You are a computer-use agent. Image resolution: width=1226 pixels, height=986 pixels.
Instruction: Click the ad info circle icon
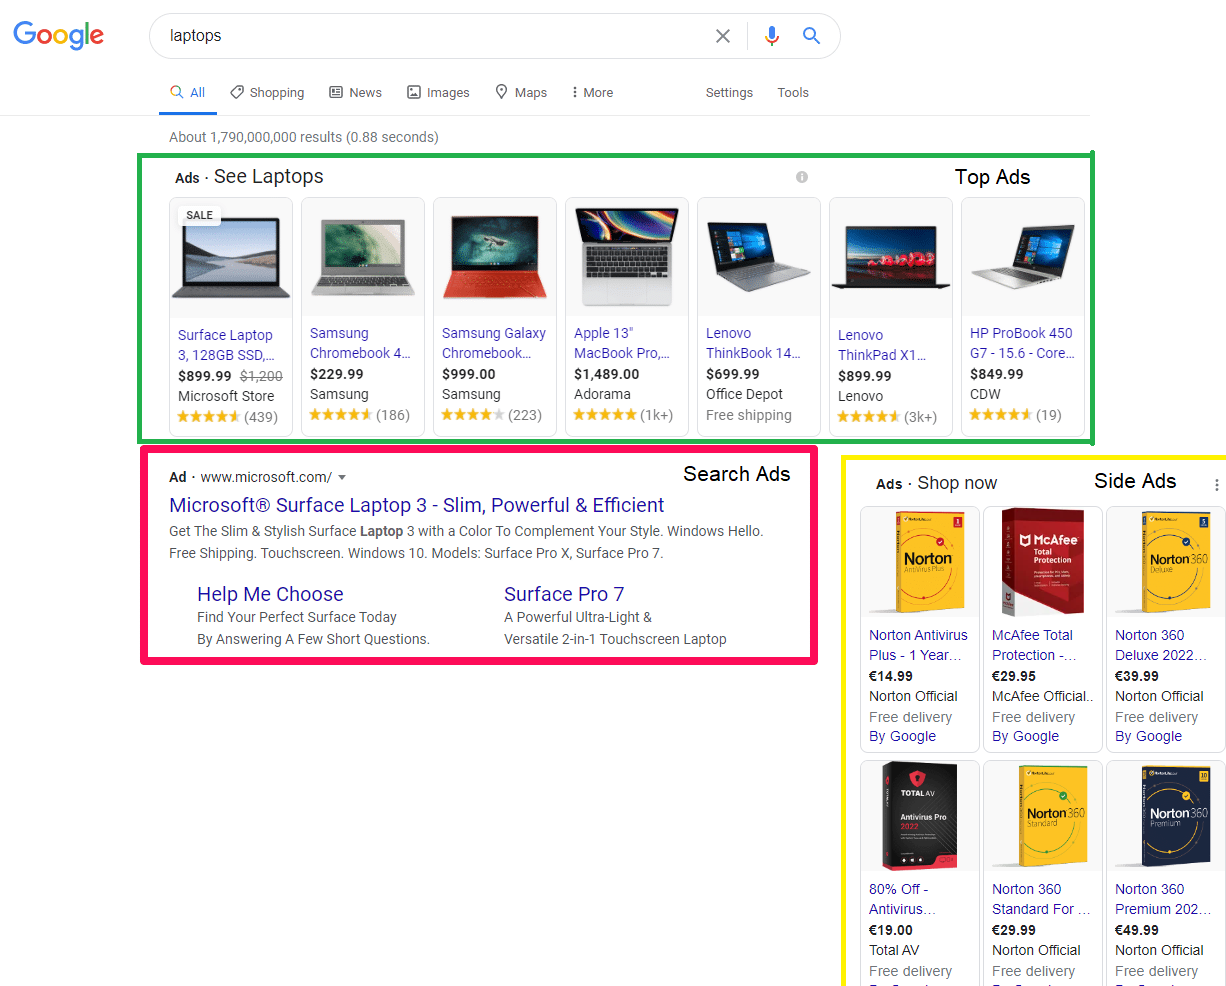point(801,177)
